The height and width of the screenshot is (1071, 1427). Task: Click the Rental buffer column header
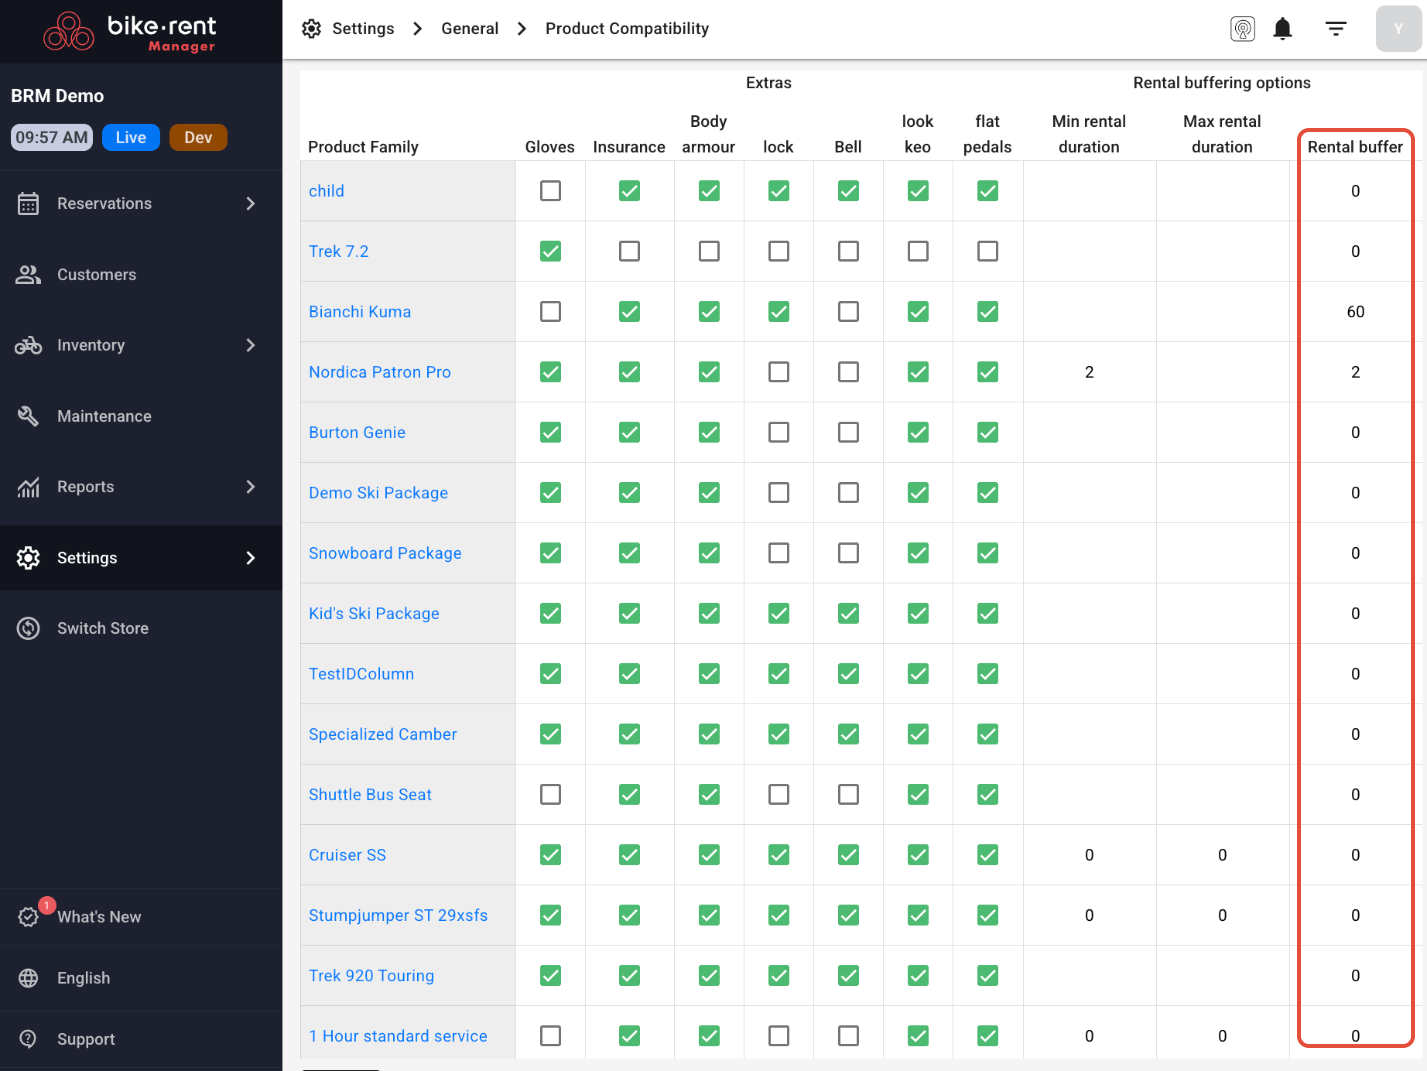pyautogui.click(x=1355, y=147)
